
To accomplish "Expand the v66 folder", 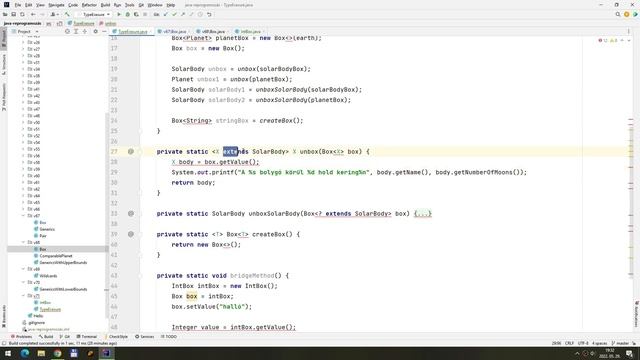I will click(x=23, y=209).
